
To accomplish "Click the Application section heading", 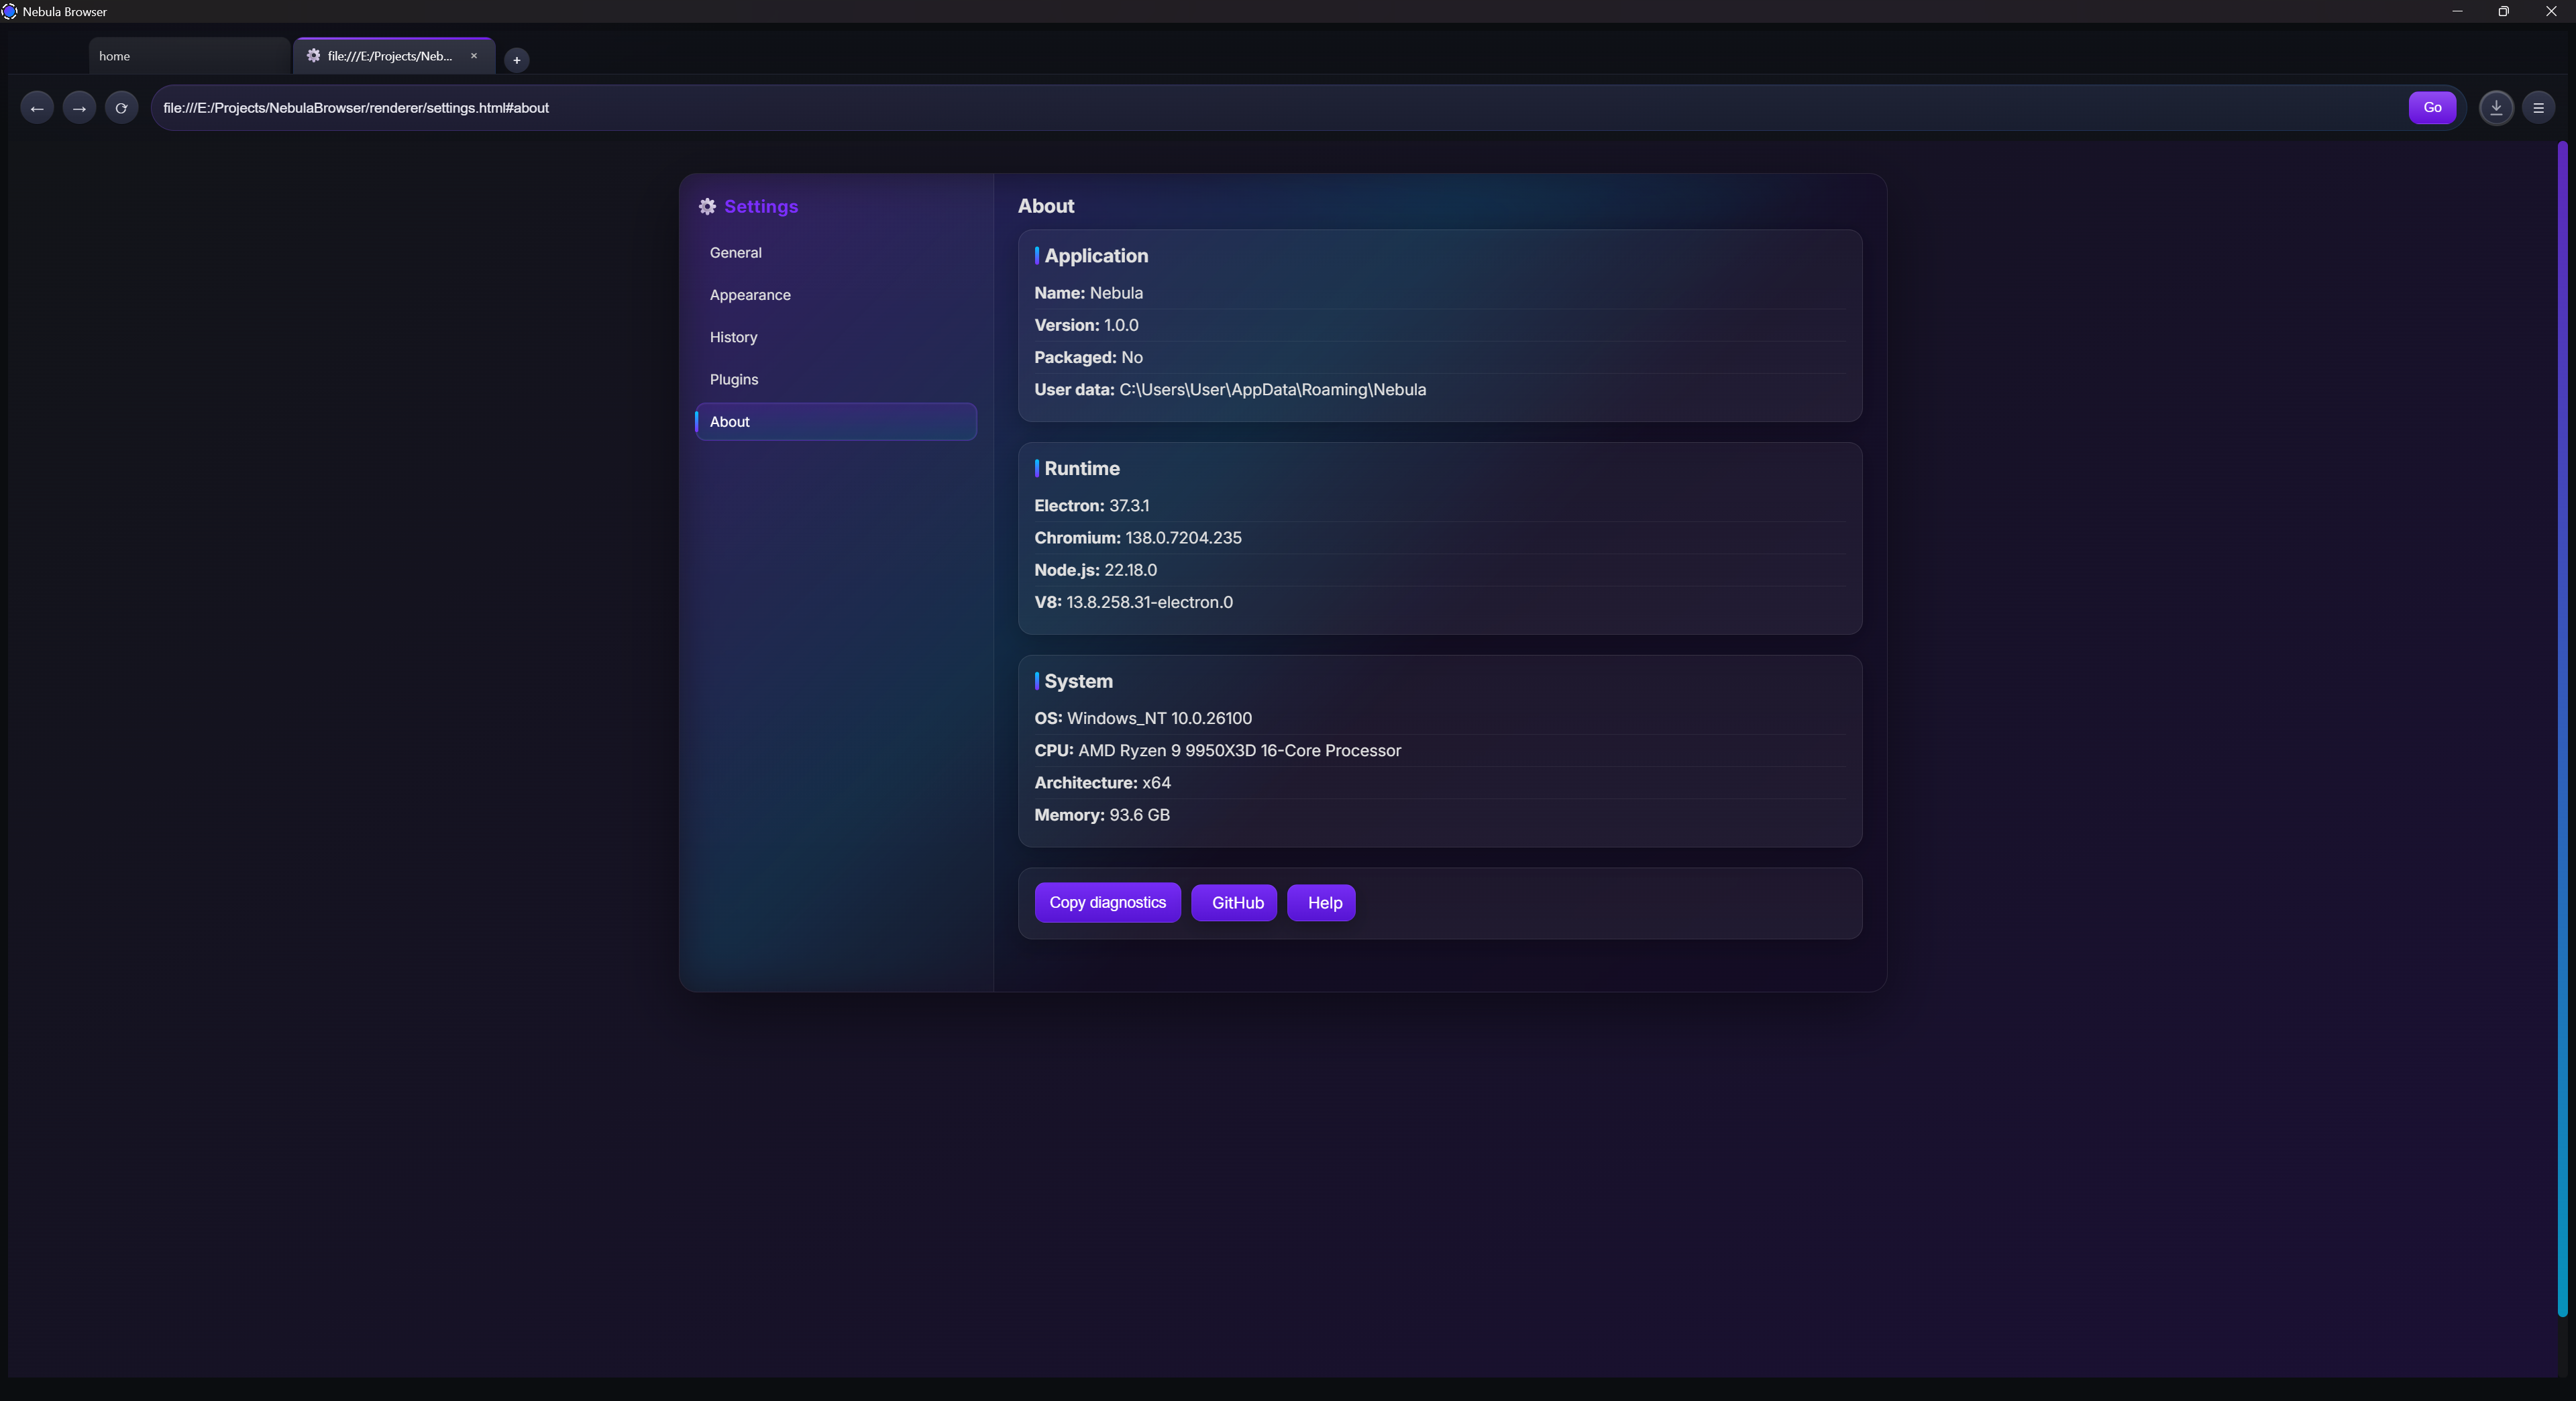I will tap(1096, 256).
